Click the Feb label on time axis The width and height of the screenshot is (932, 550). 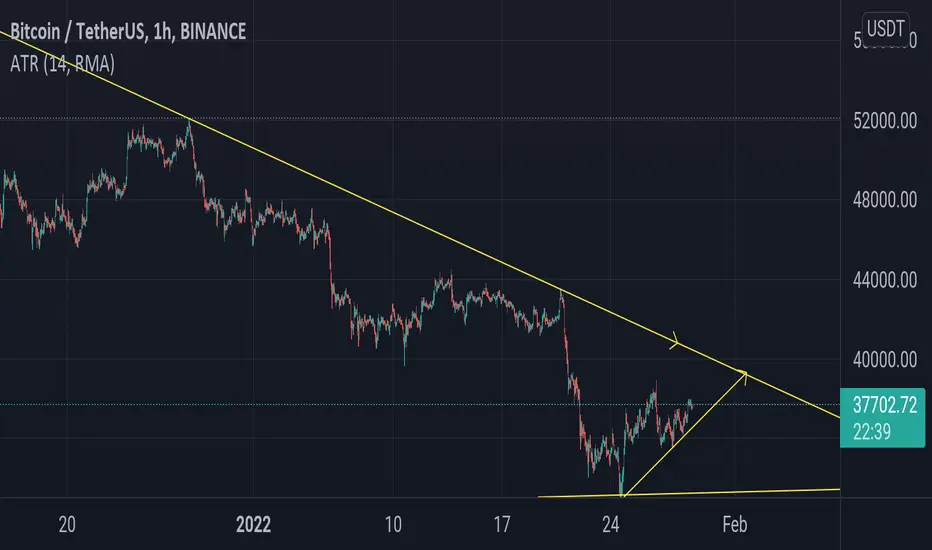(735, 524)
